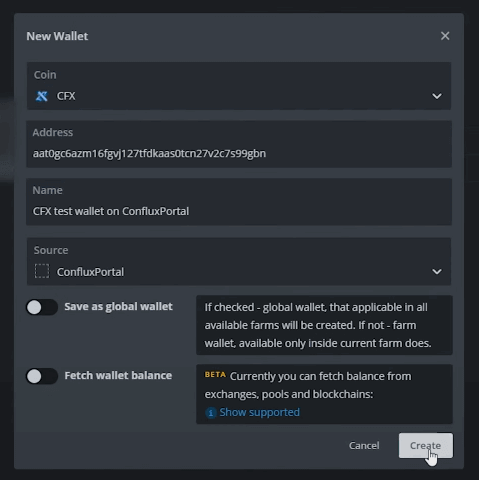The width and height of the screenshot is (479, 480).
Task: Open the Source dropdown showing ConfluxPortal
Action: (x=239, y=261)
